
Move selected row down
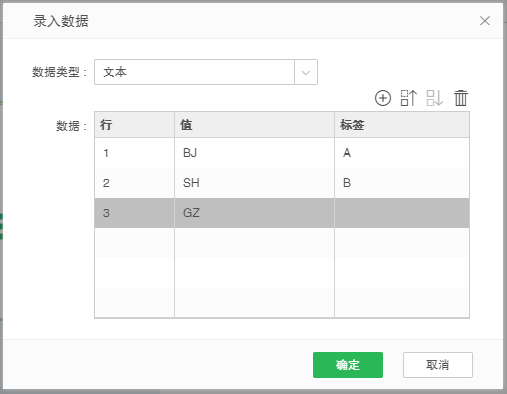point(435,98)
